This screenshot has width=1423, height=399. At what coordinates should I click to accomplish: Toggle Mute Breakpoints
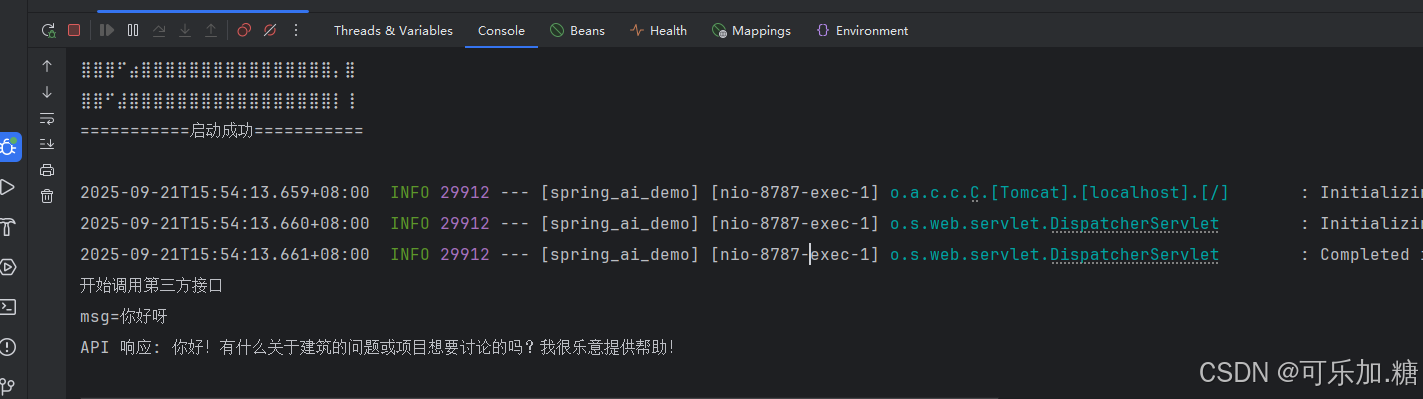270,31
